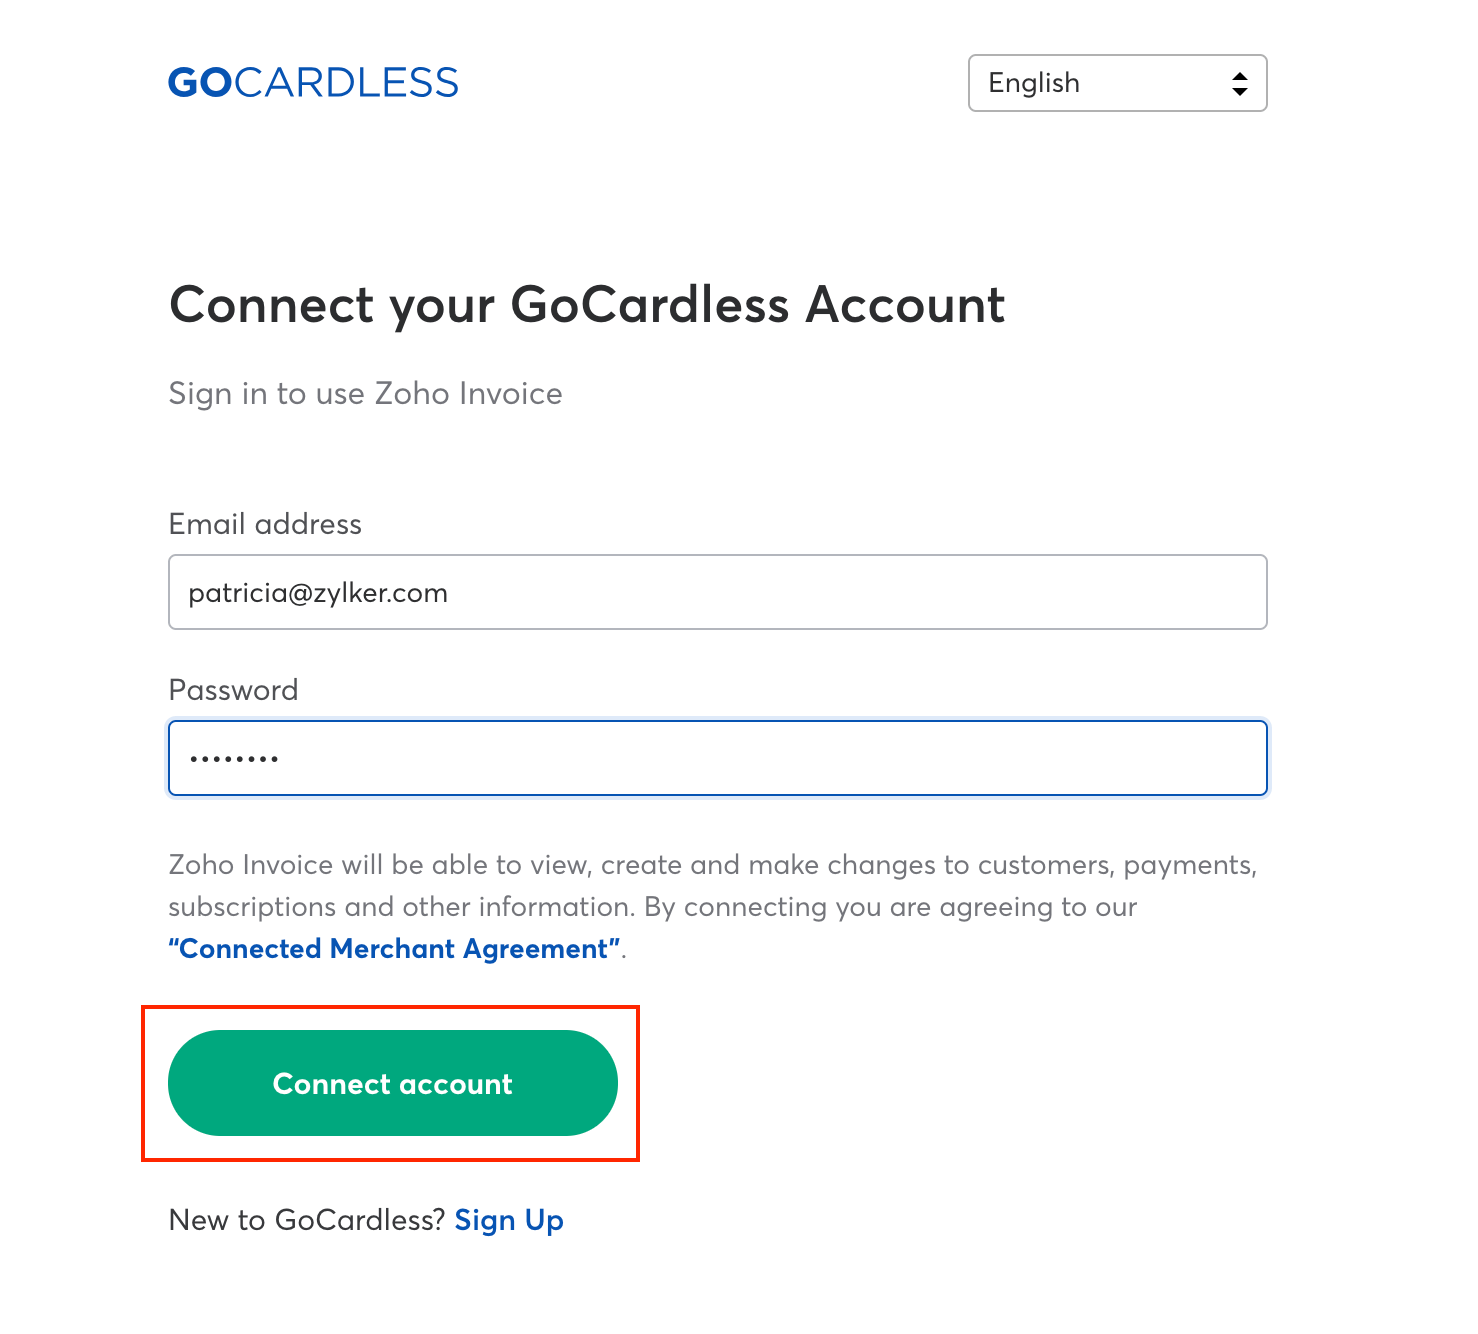The image size is (1478, 1334).
Task: Click the Connect your GoCardless Account heading
Action: pos(586,306)
